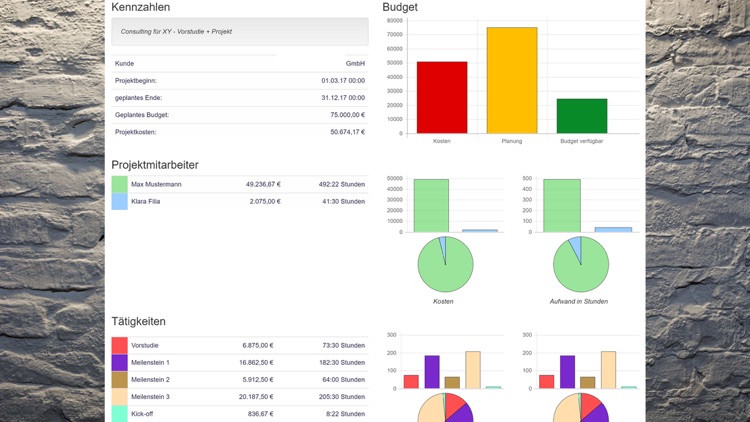This screenshot has height=422, width=750.
Task: Click the amount '20.187,50 €'
Action: pyautogui.click(x=256, y=397)
